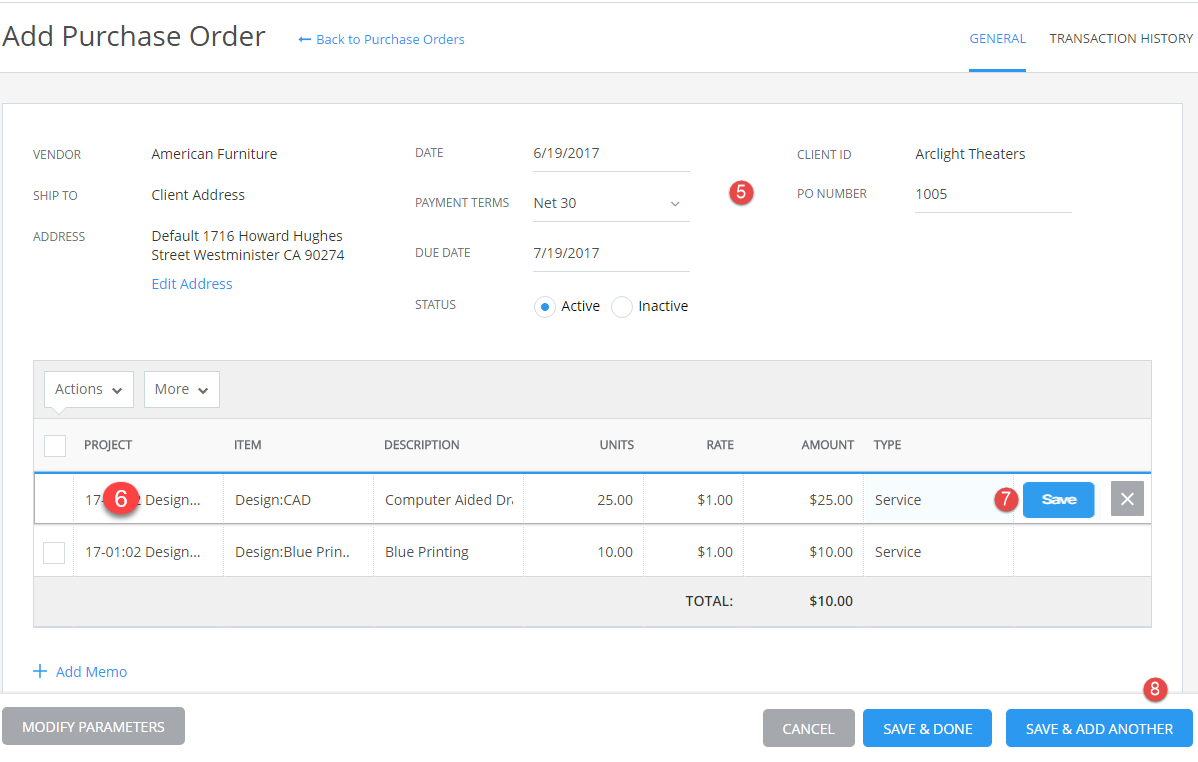Switch to the Transaction History tab
The width and height of the screenshot is (1198, 762).
pos(1120,38)
